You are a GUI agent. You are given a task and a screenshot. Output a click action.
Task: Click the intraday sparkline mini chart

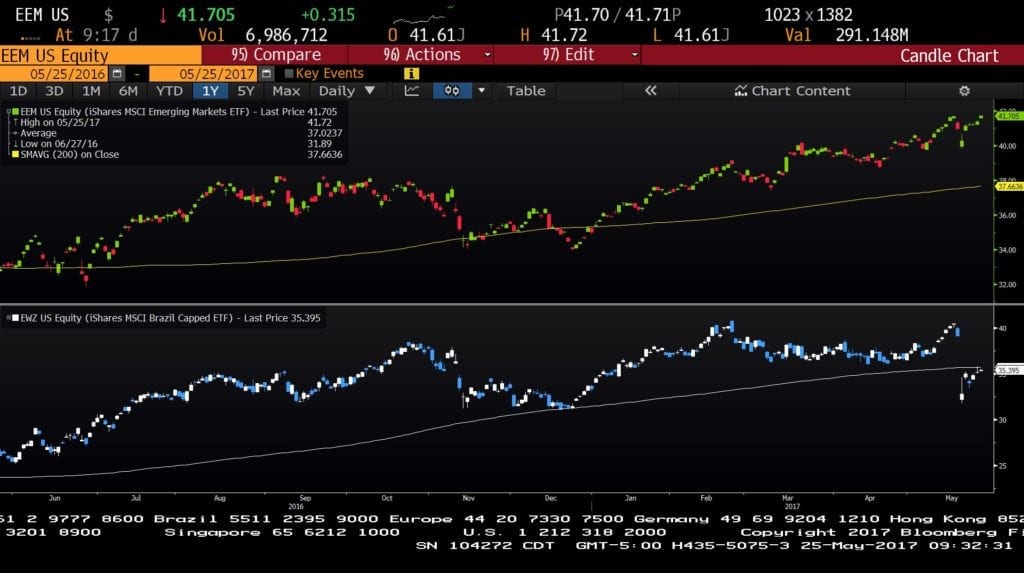click(x=424, y=16)
